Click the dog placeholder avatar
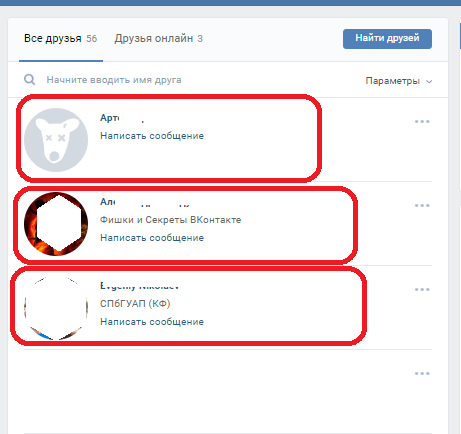Screen dimensions: 461x434 click(56, 140)
